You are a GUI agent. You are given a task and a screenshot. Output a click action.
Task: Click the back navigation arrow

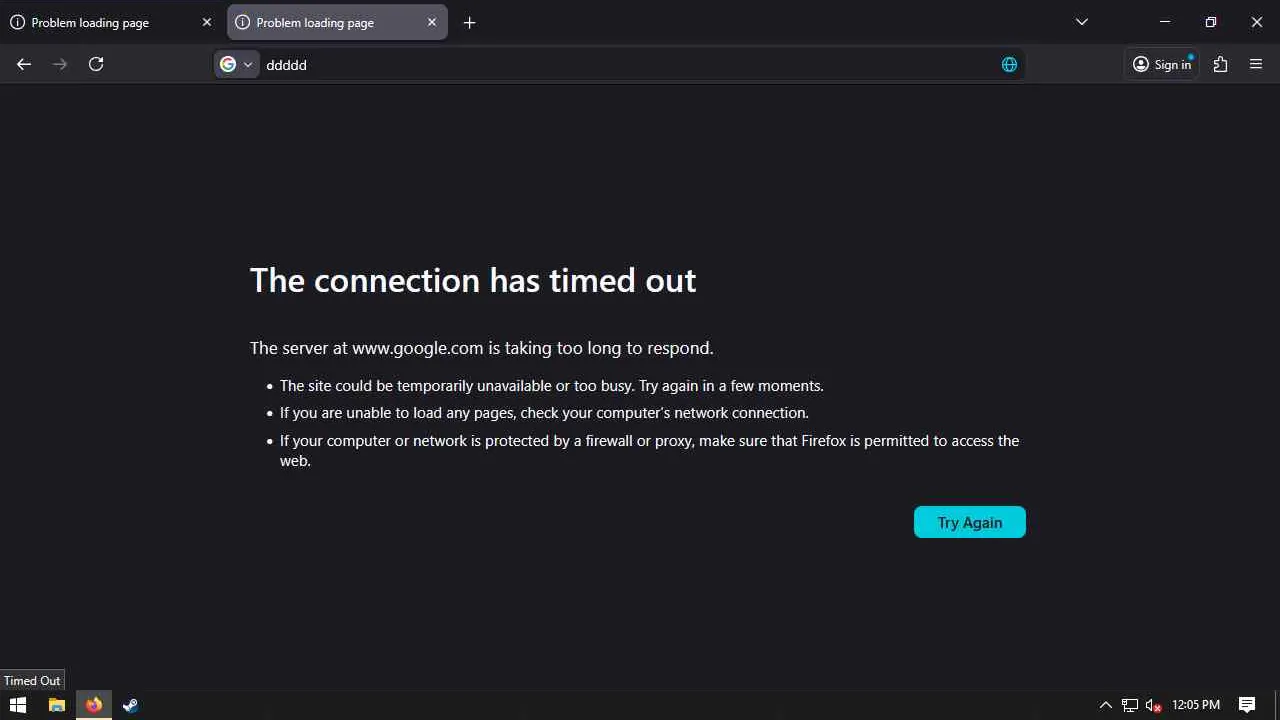pos(24,64)
